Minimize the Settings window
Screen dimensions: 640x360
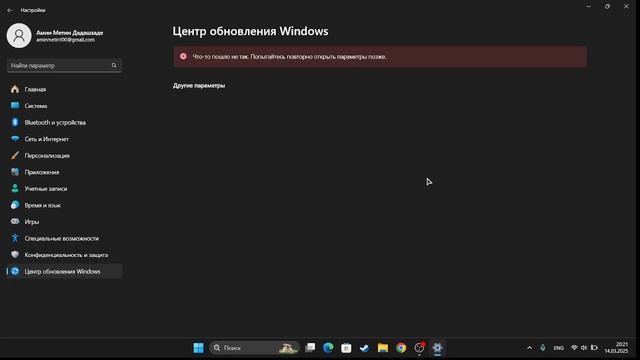[x=589, y=7]
